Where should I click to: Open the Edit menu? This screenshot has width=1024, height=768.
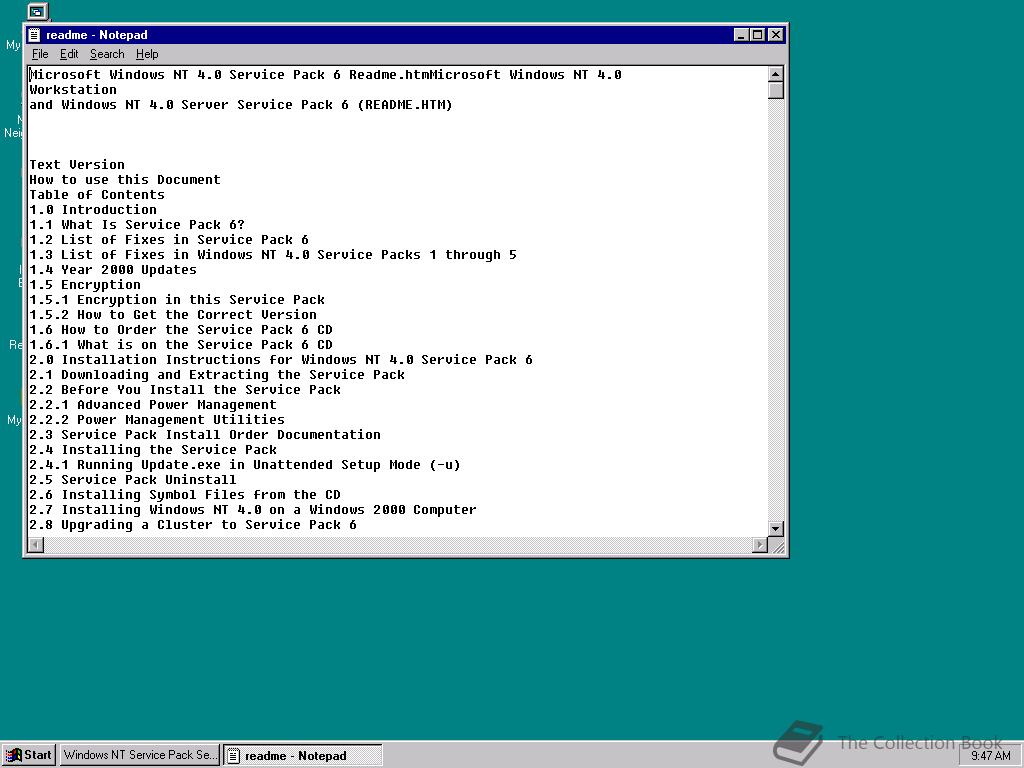point(69,54)
